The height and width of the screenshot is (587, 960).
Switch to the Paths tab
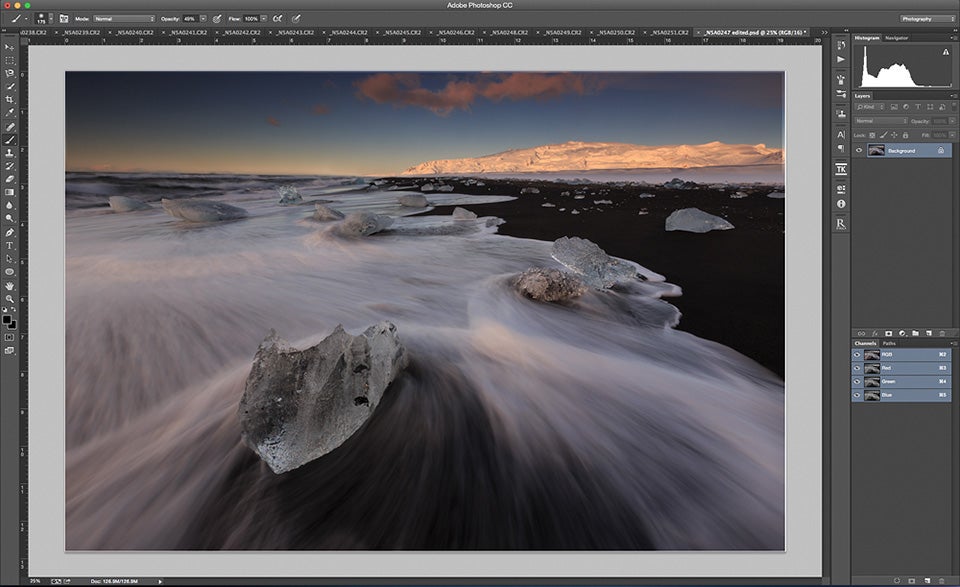[x=888, y=344]
